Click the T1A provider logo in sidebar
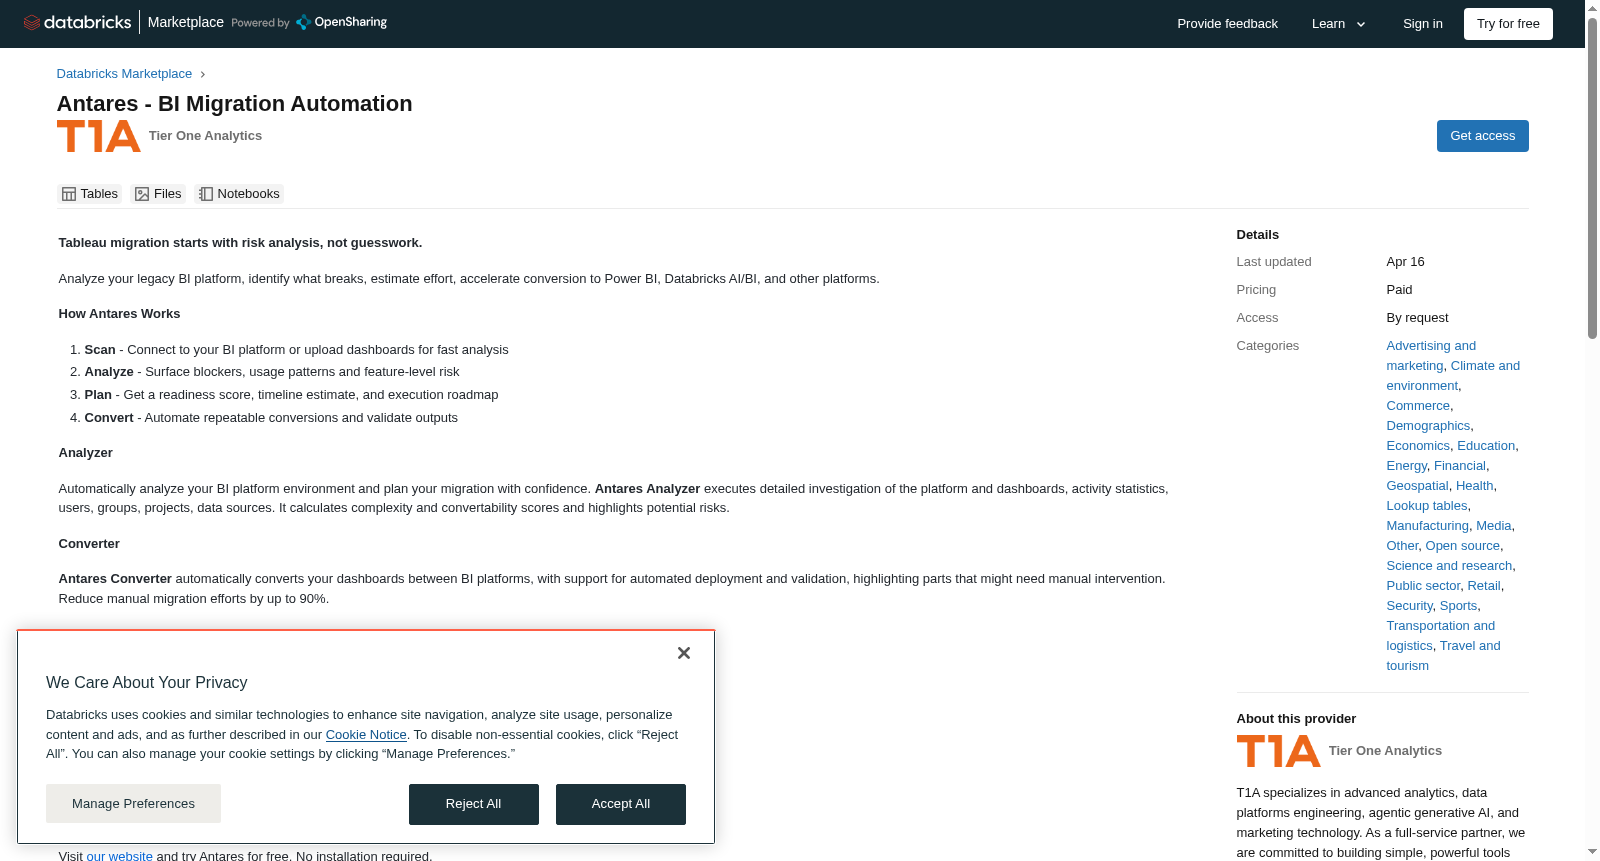This screenshot has height=861, width=1600. 1278,751
